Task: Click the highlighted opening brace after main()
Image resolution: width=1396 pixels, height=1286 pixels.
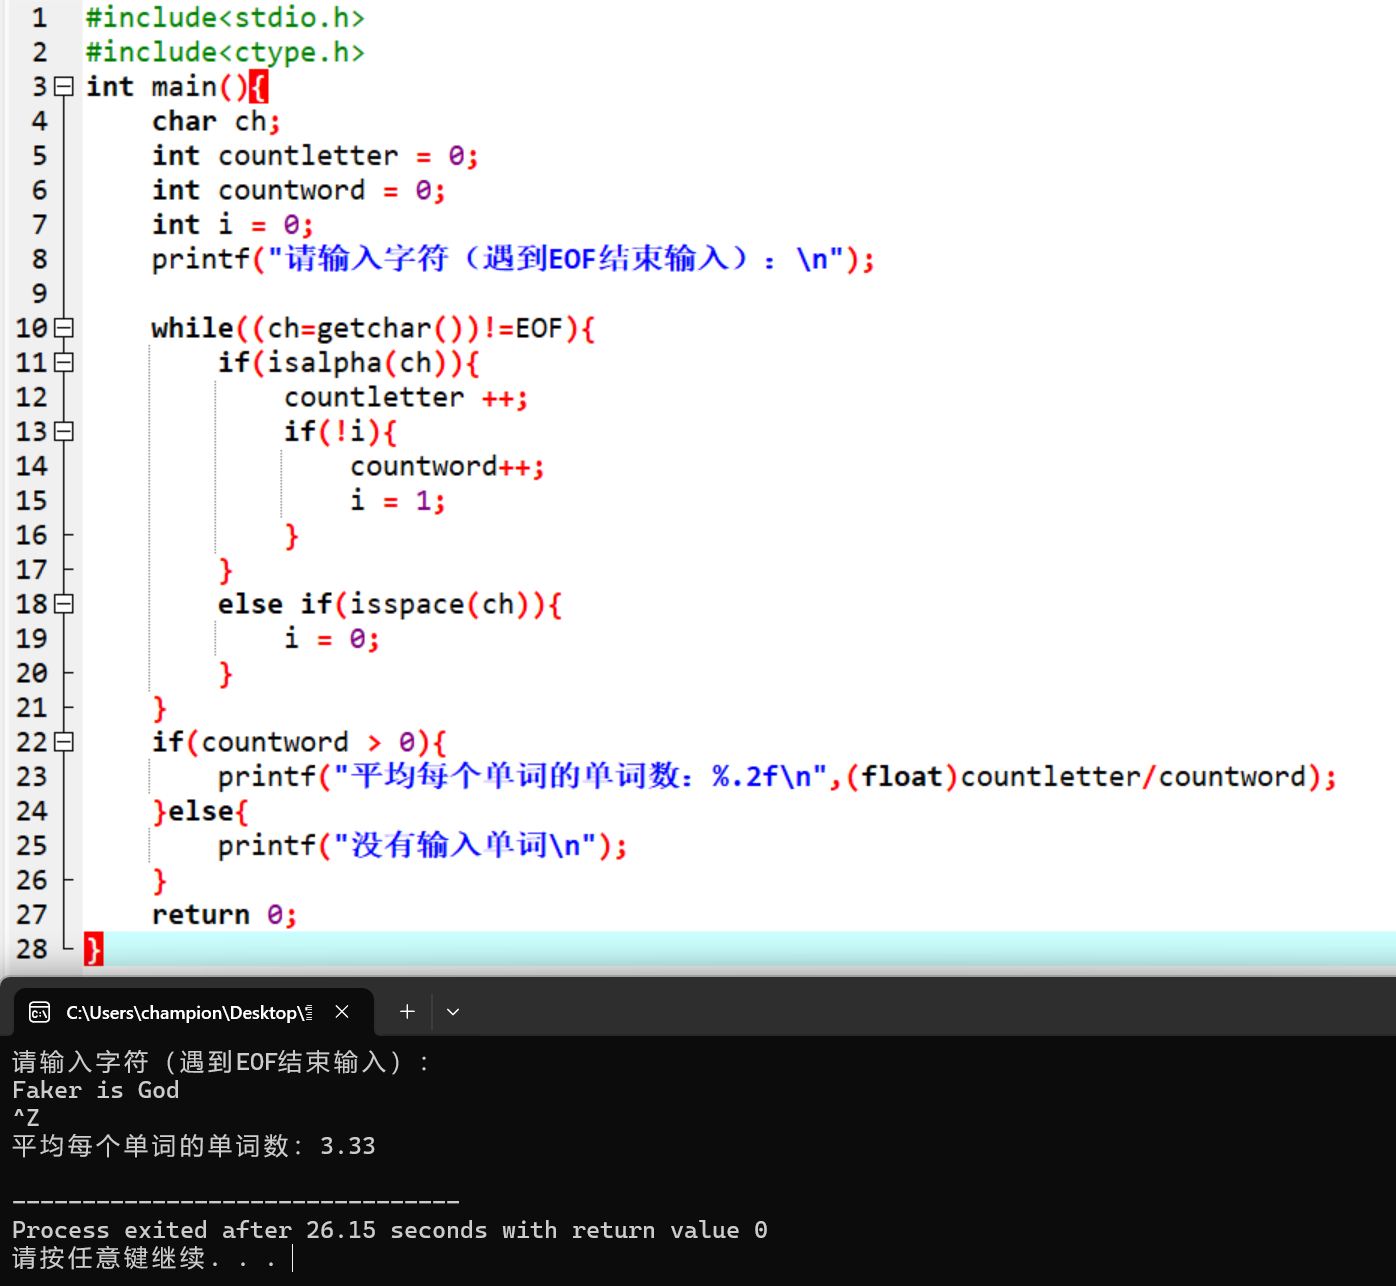Action: (259, 87)
